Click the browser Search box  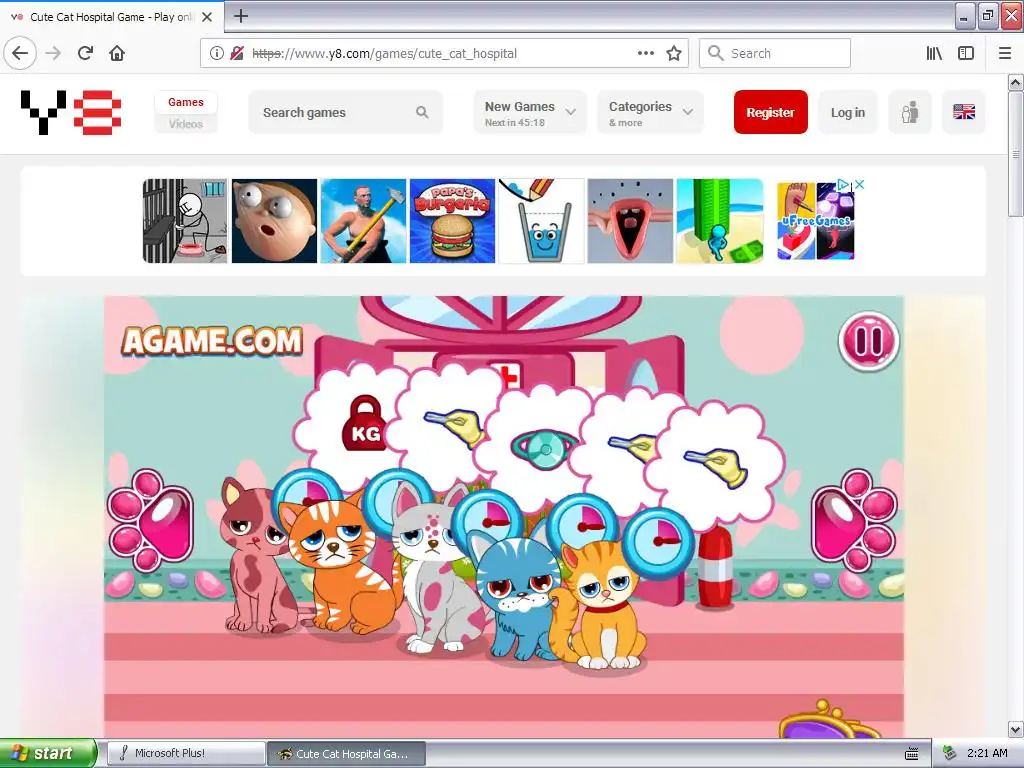775,53
